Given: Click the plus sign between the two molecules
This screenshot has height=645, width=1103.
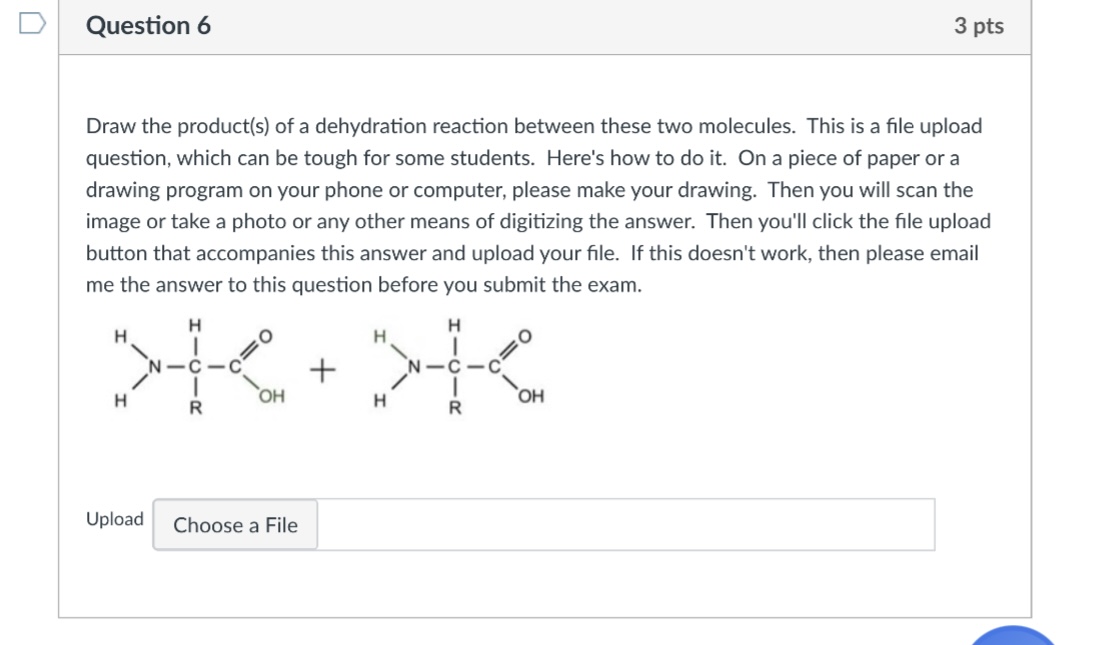Looking at the screenshot, I should pyautogui.click(x=322, y=370).
